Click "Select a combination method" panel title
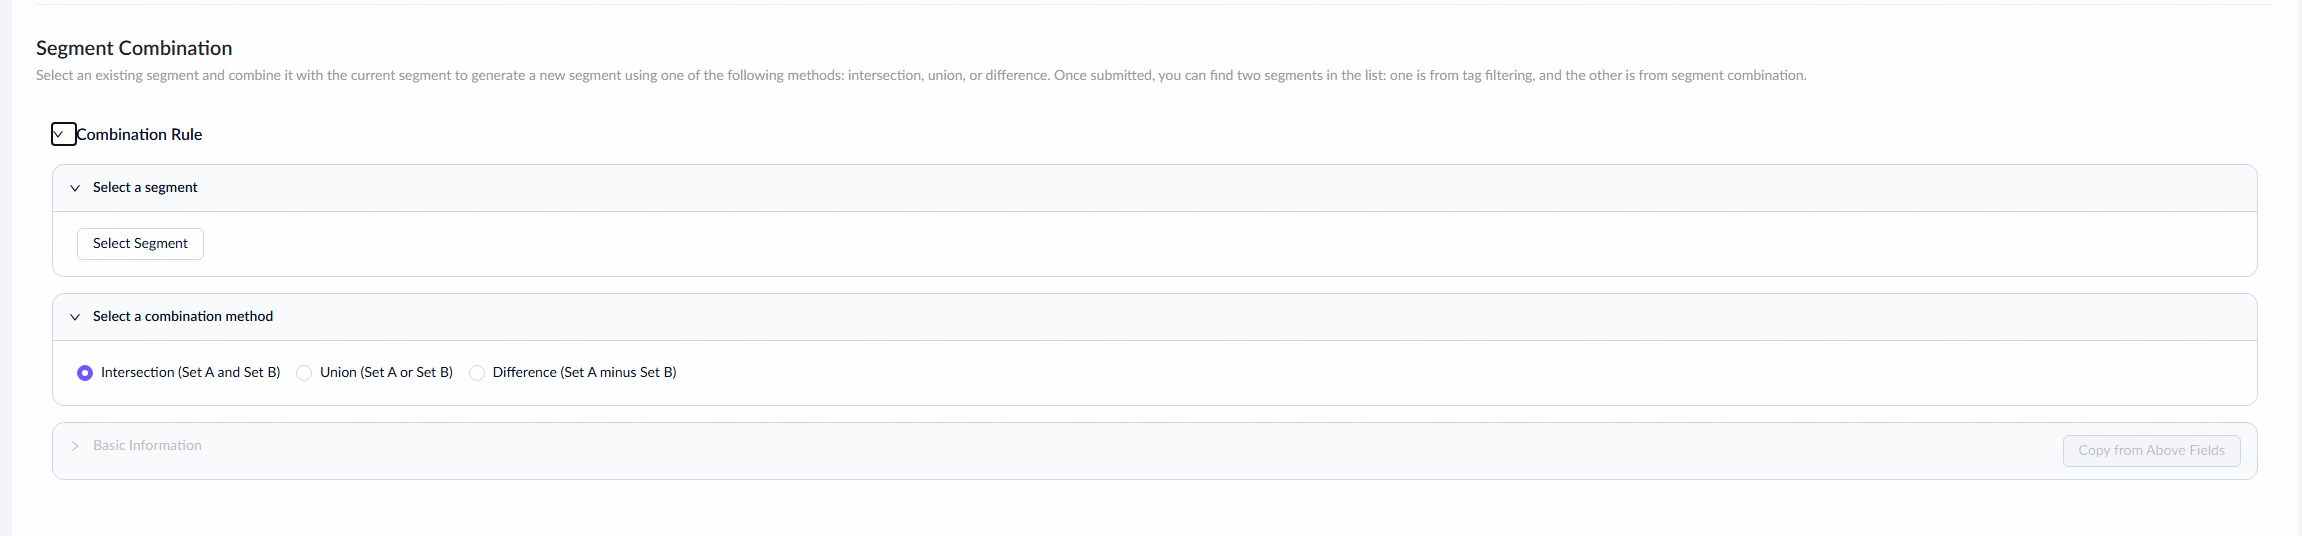This screenshot has width=2302, height=536. pos(183,317)
